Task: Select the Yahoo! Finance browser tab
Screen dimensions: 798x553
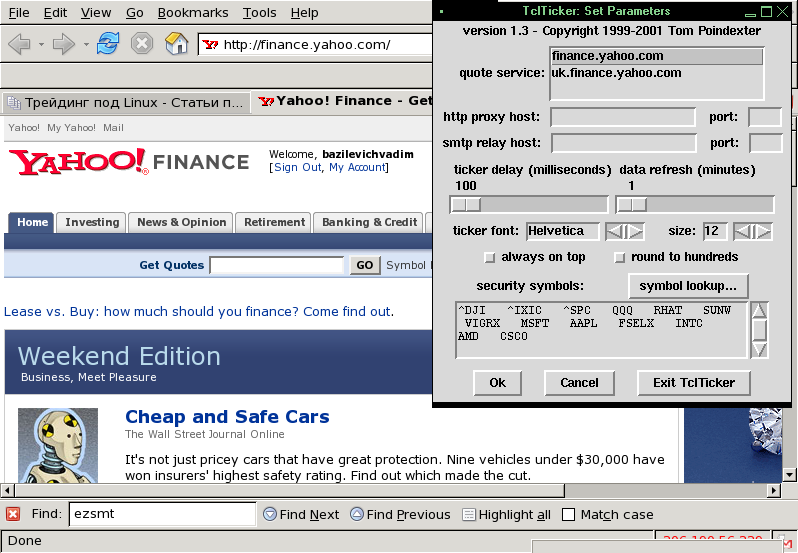Action: [x=344, y=101]
